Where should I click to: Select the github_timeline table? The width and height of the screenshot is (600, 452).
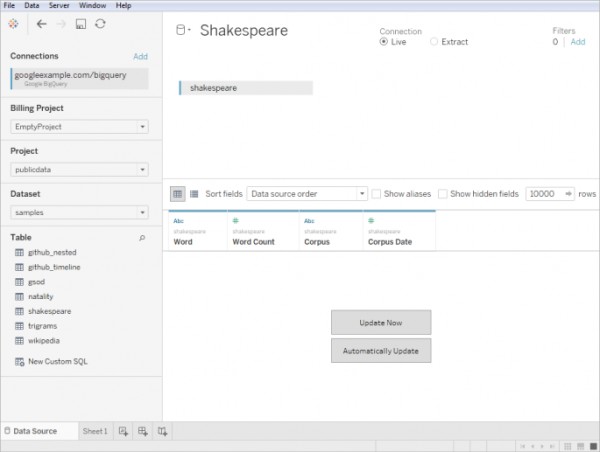54,267
